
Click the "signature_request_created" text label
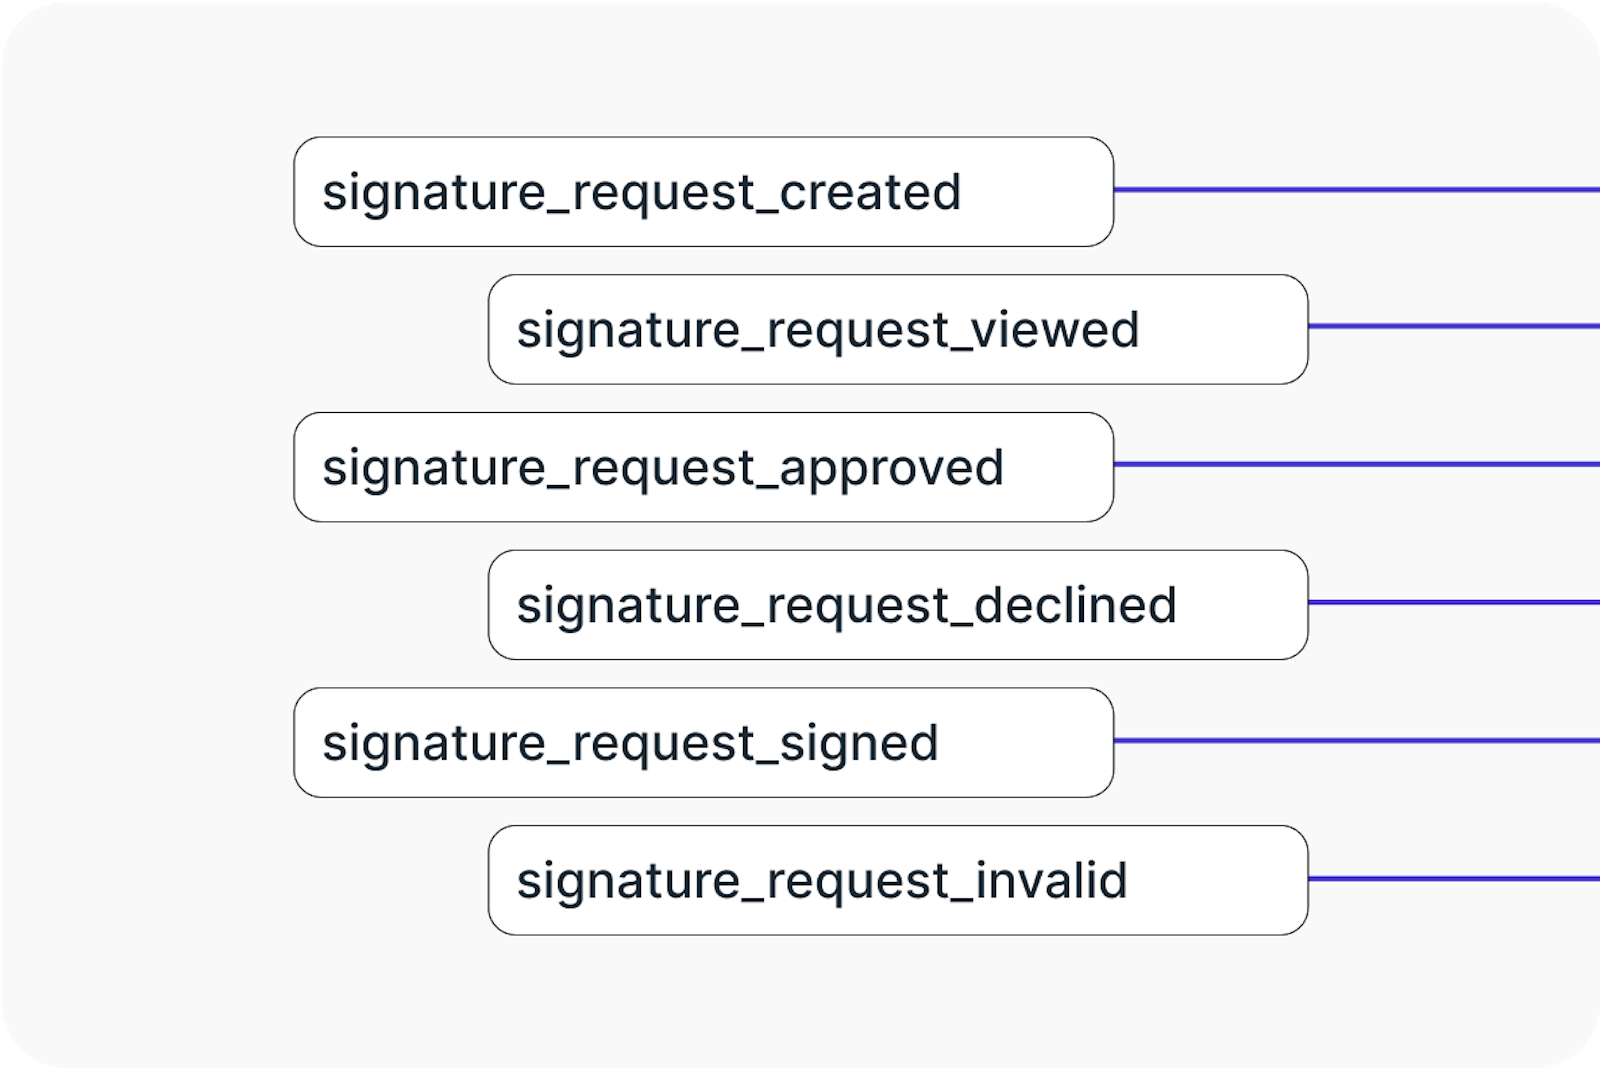pos(641,192)
